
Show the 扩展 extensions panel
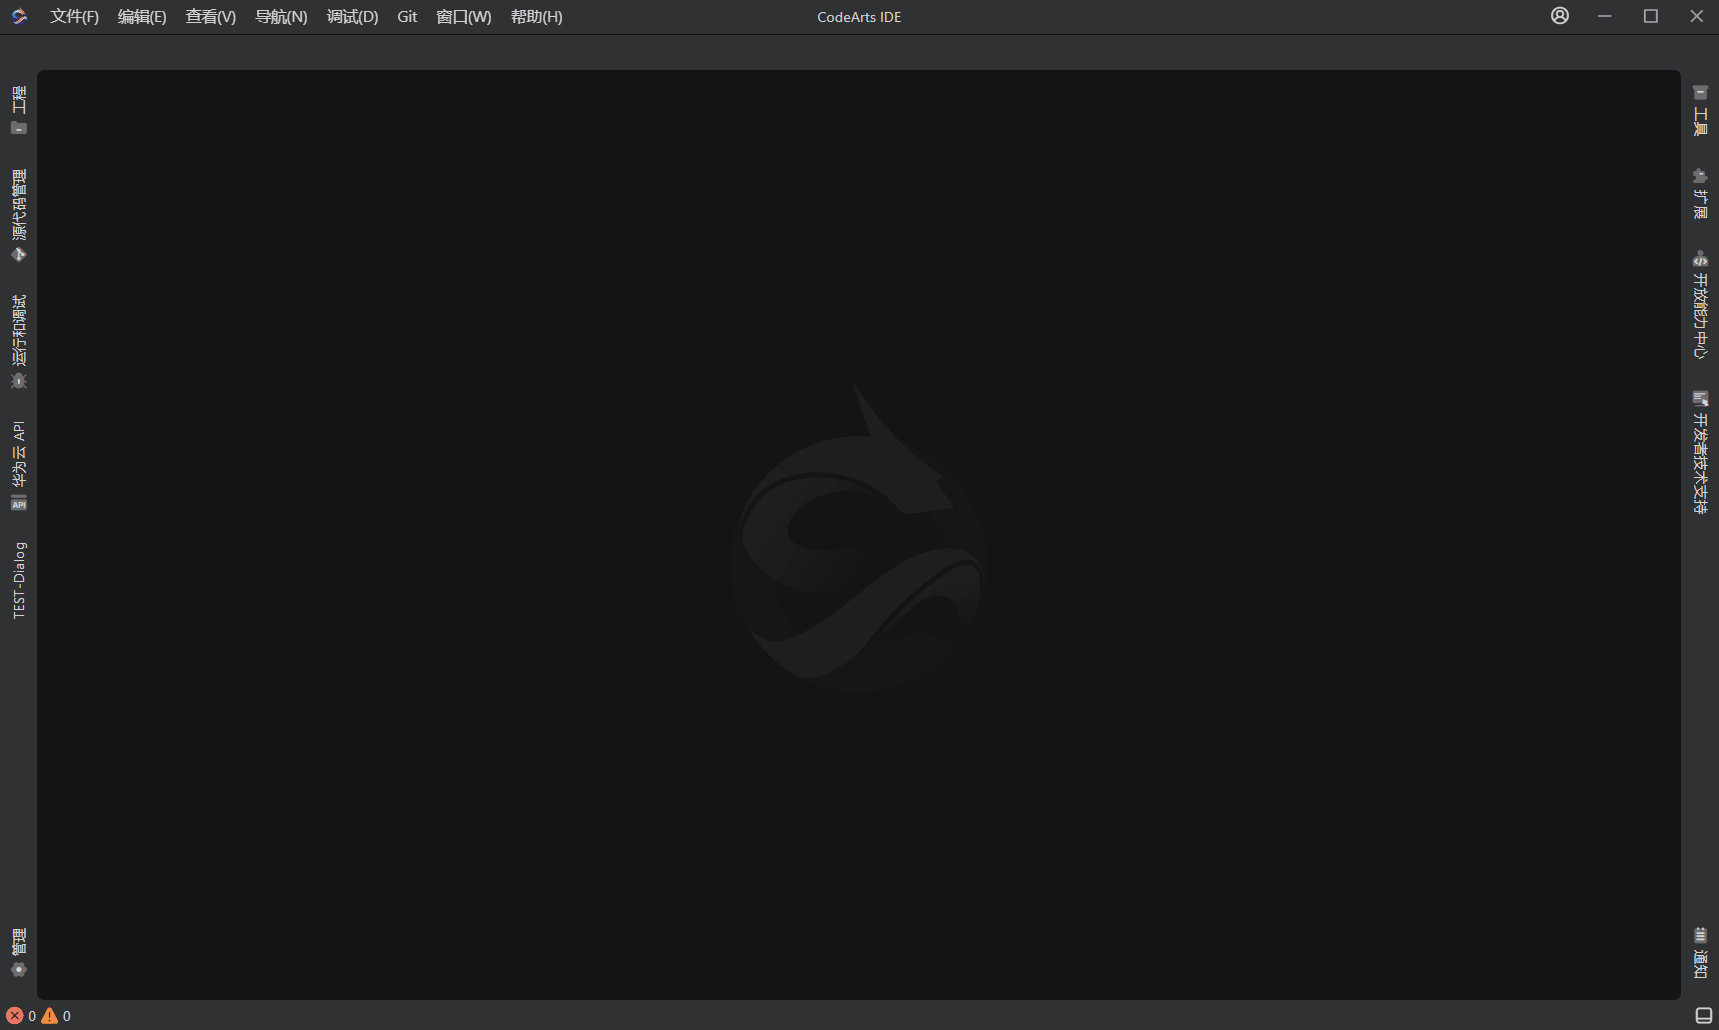[x=1700, y=194]
